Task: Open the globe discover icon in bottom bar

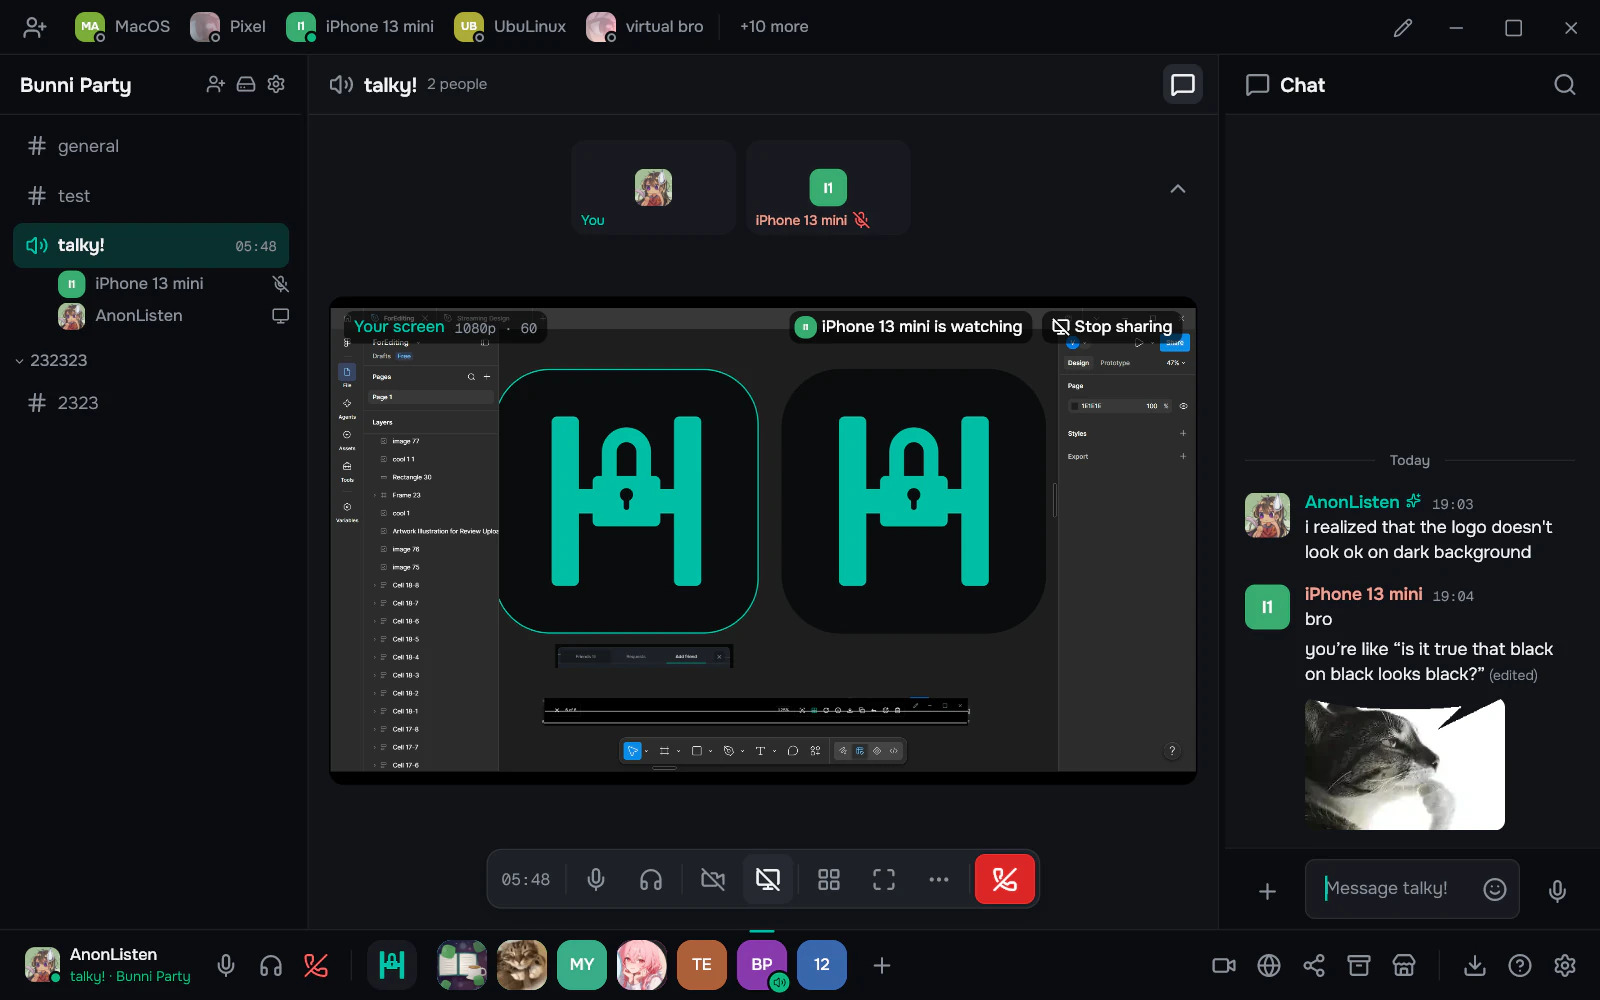Action: click(x=1269, y=965)
